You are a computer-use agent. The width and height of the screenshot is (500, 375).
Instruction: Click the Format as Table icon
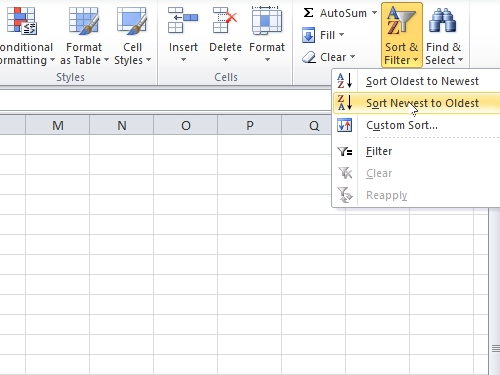coord(84,21)
